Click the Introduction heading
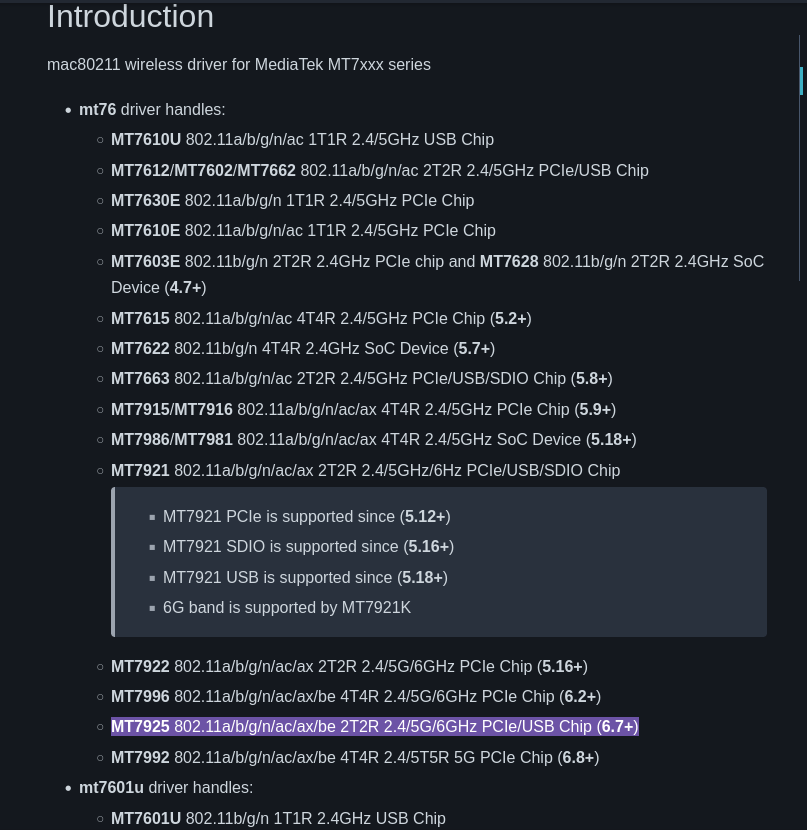The width and height of the screenshot is (807, 830). click(x=130, y=16)
